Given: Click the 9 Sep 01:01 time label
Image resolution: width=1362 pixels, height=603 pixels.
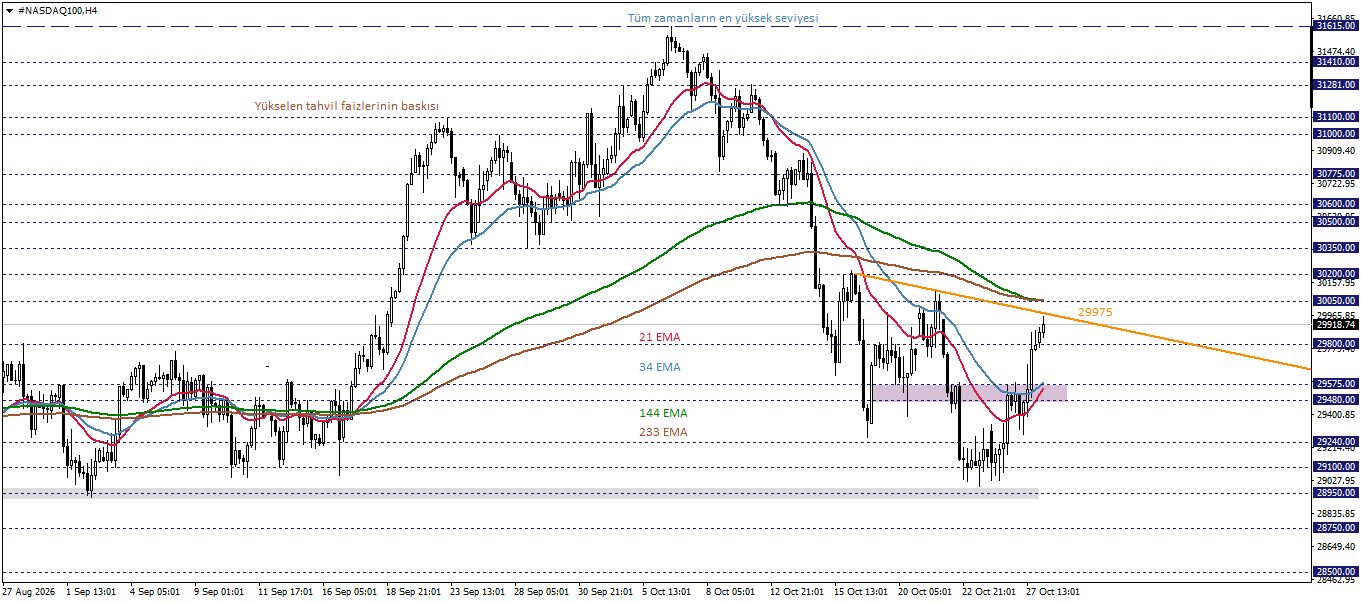Looking at the screenshot, I should pos(219,592).
